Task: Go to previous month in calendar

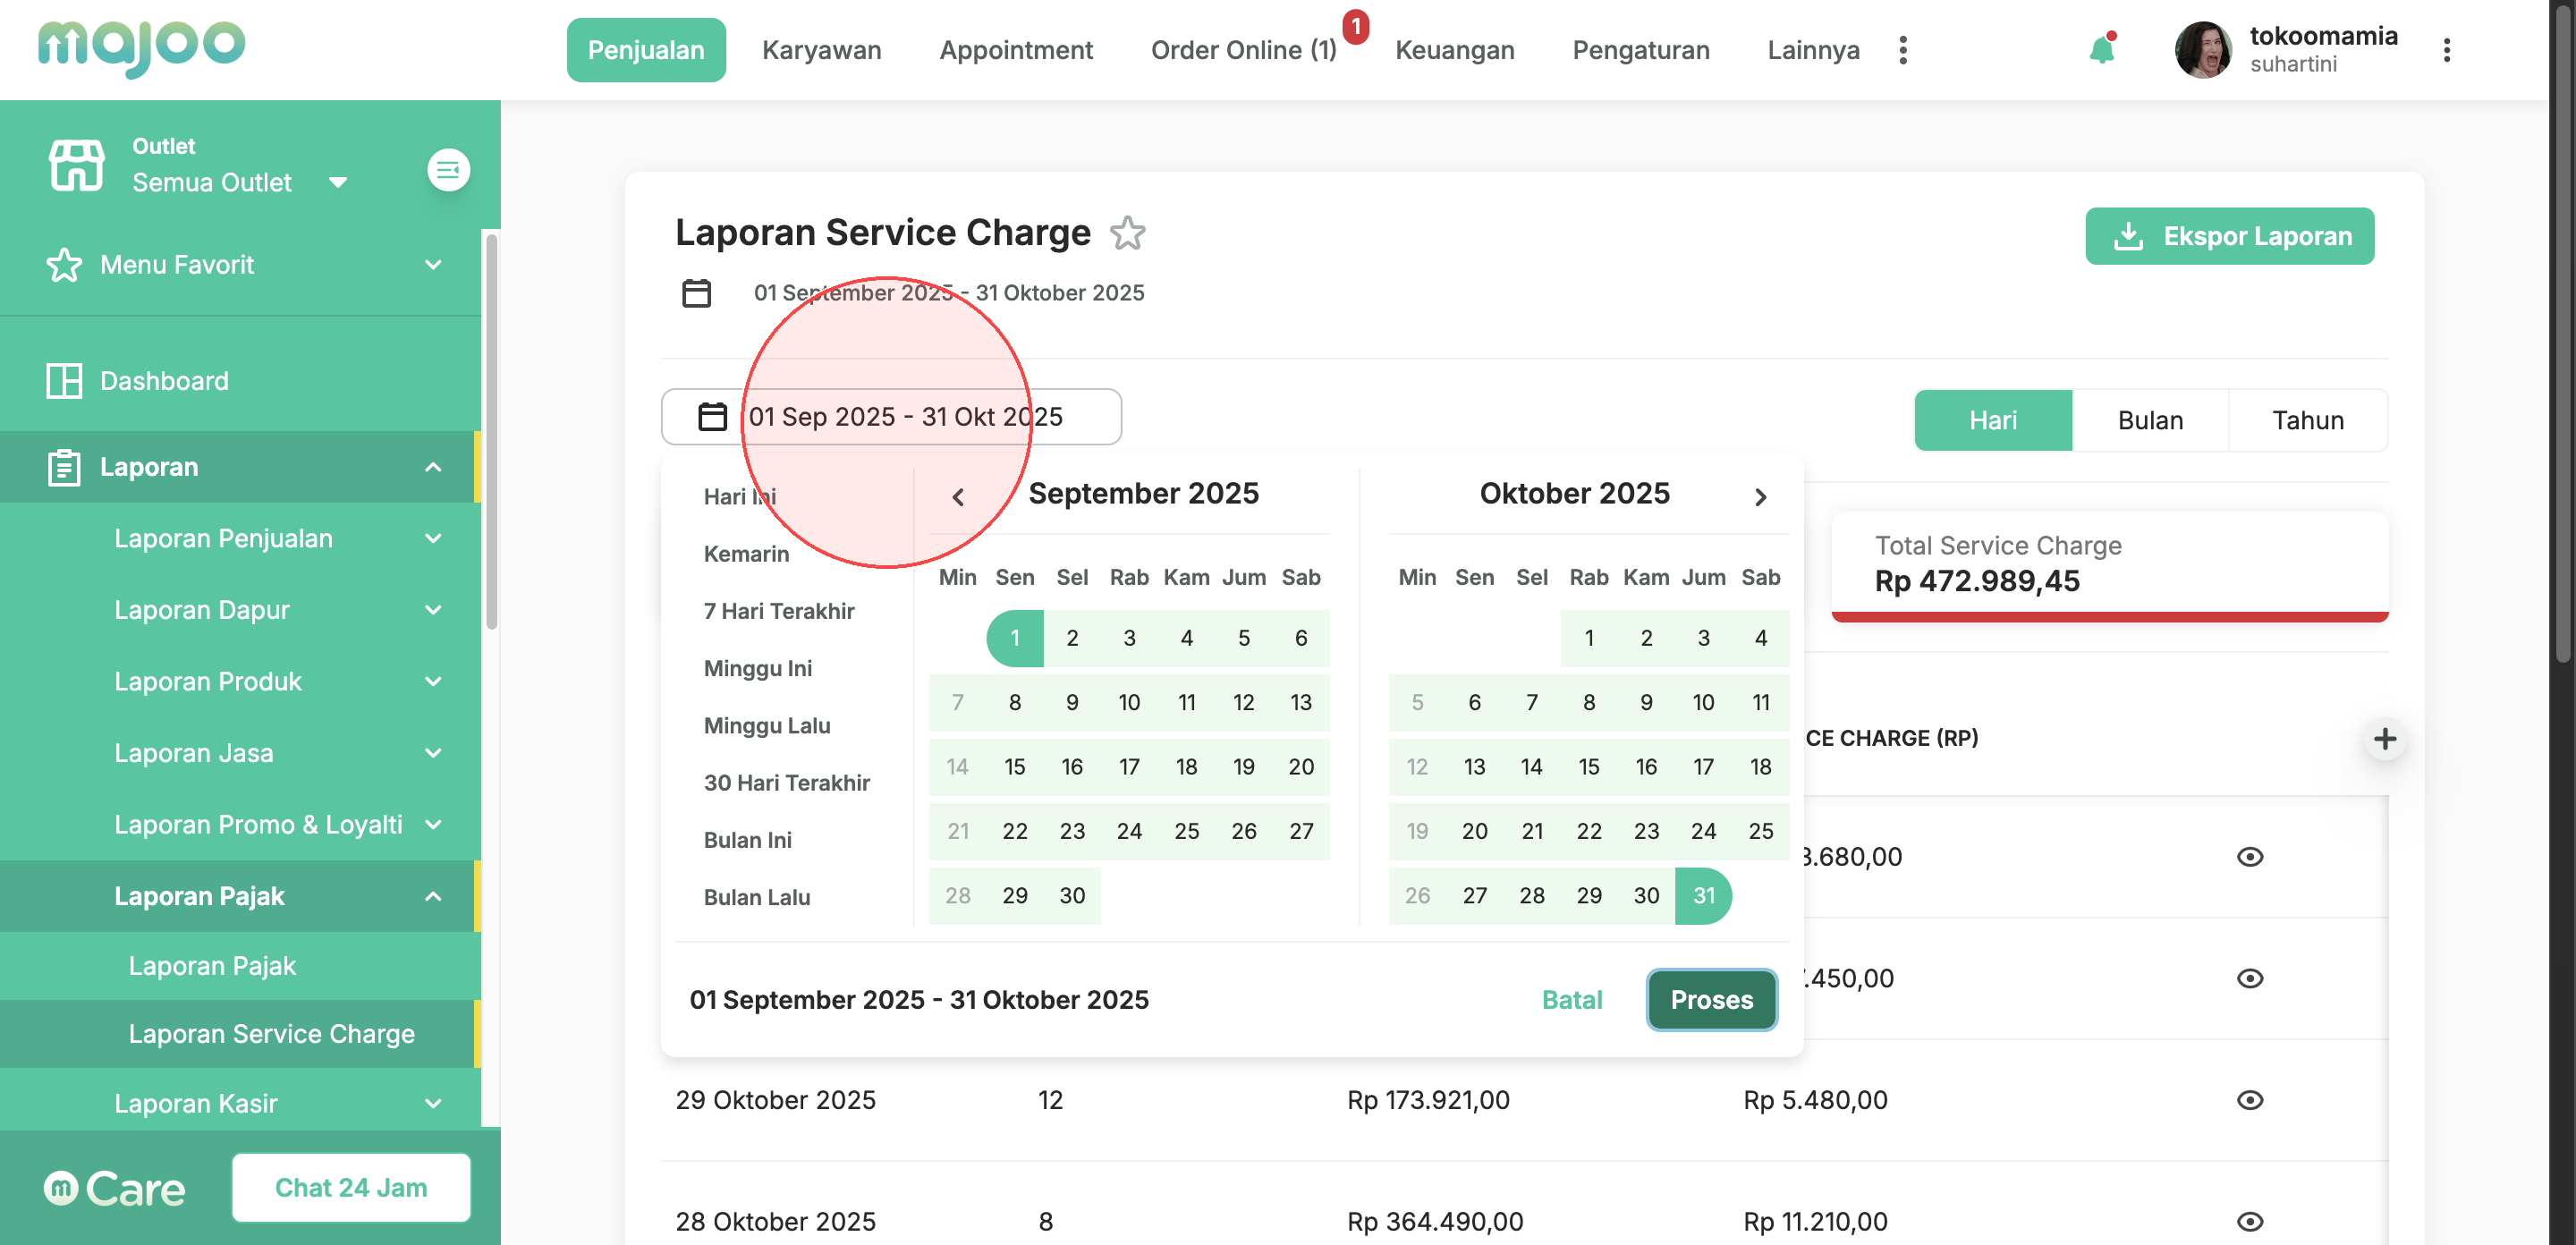Action: [957, 496]
